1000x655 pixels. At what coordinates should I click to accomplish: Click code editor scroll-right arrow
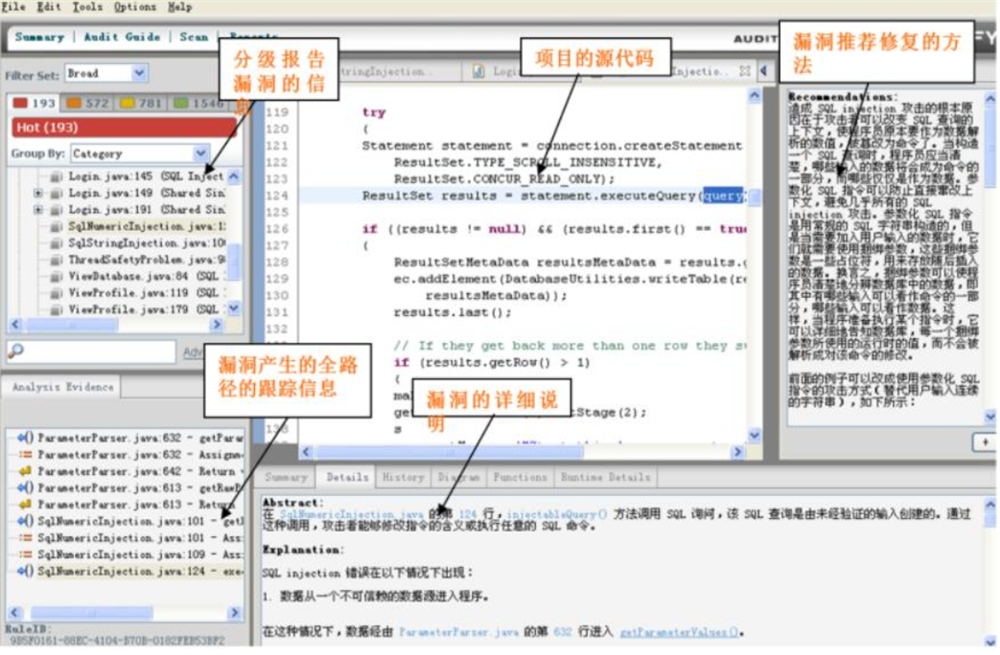(x=738, y=452)
